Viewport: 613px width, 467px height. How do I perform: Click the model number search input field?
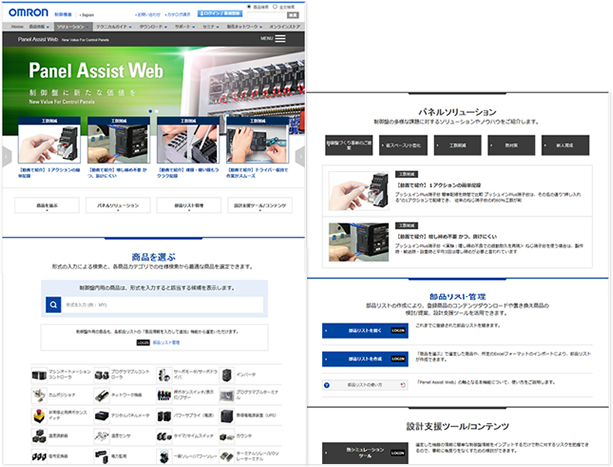pyautogui.click(x=162, y=304)
